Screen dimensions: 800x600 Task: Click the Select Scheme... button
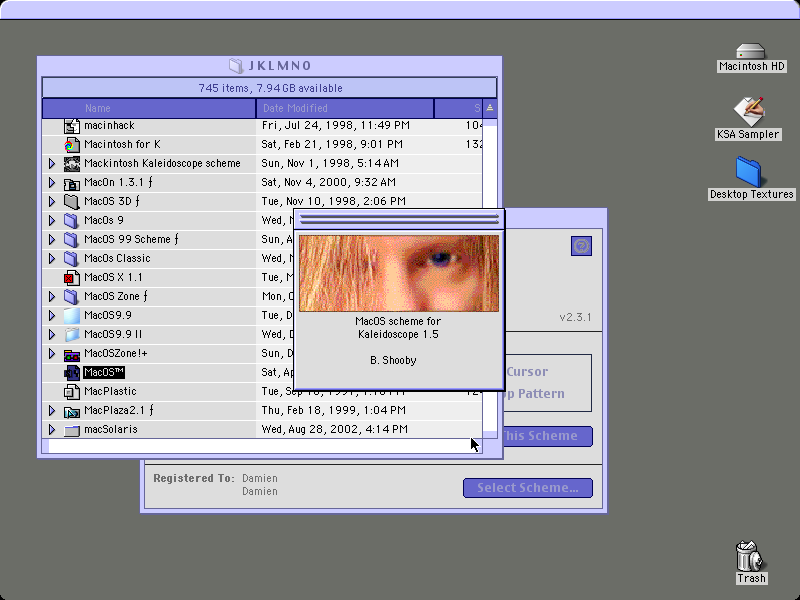point(528,488)
